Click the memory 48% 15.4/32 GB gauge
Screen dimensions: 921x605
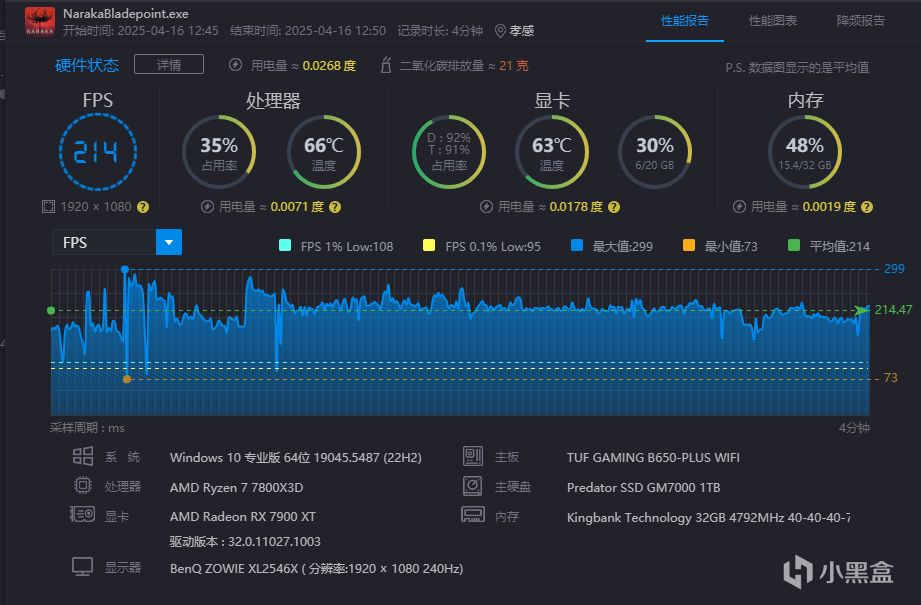tap(805, 152)
